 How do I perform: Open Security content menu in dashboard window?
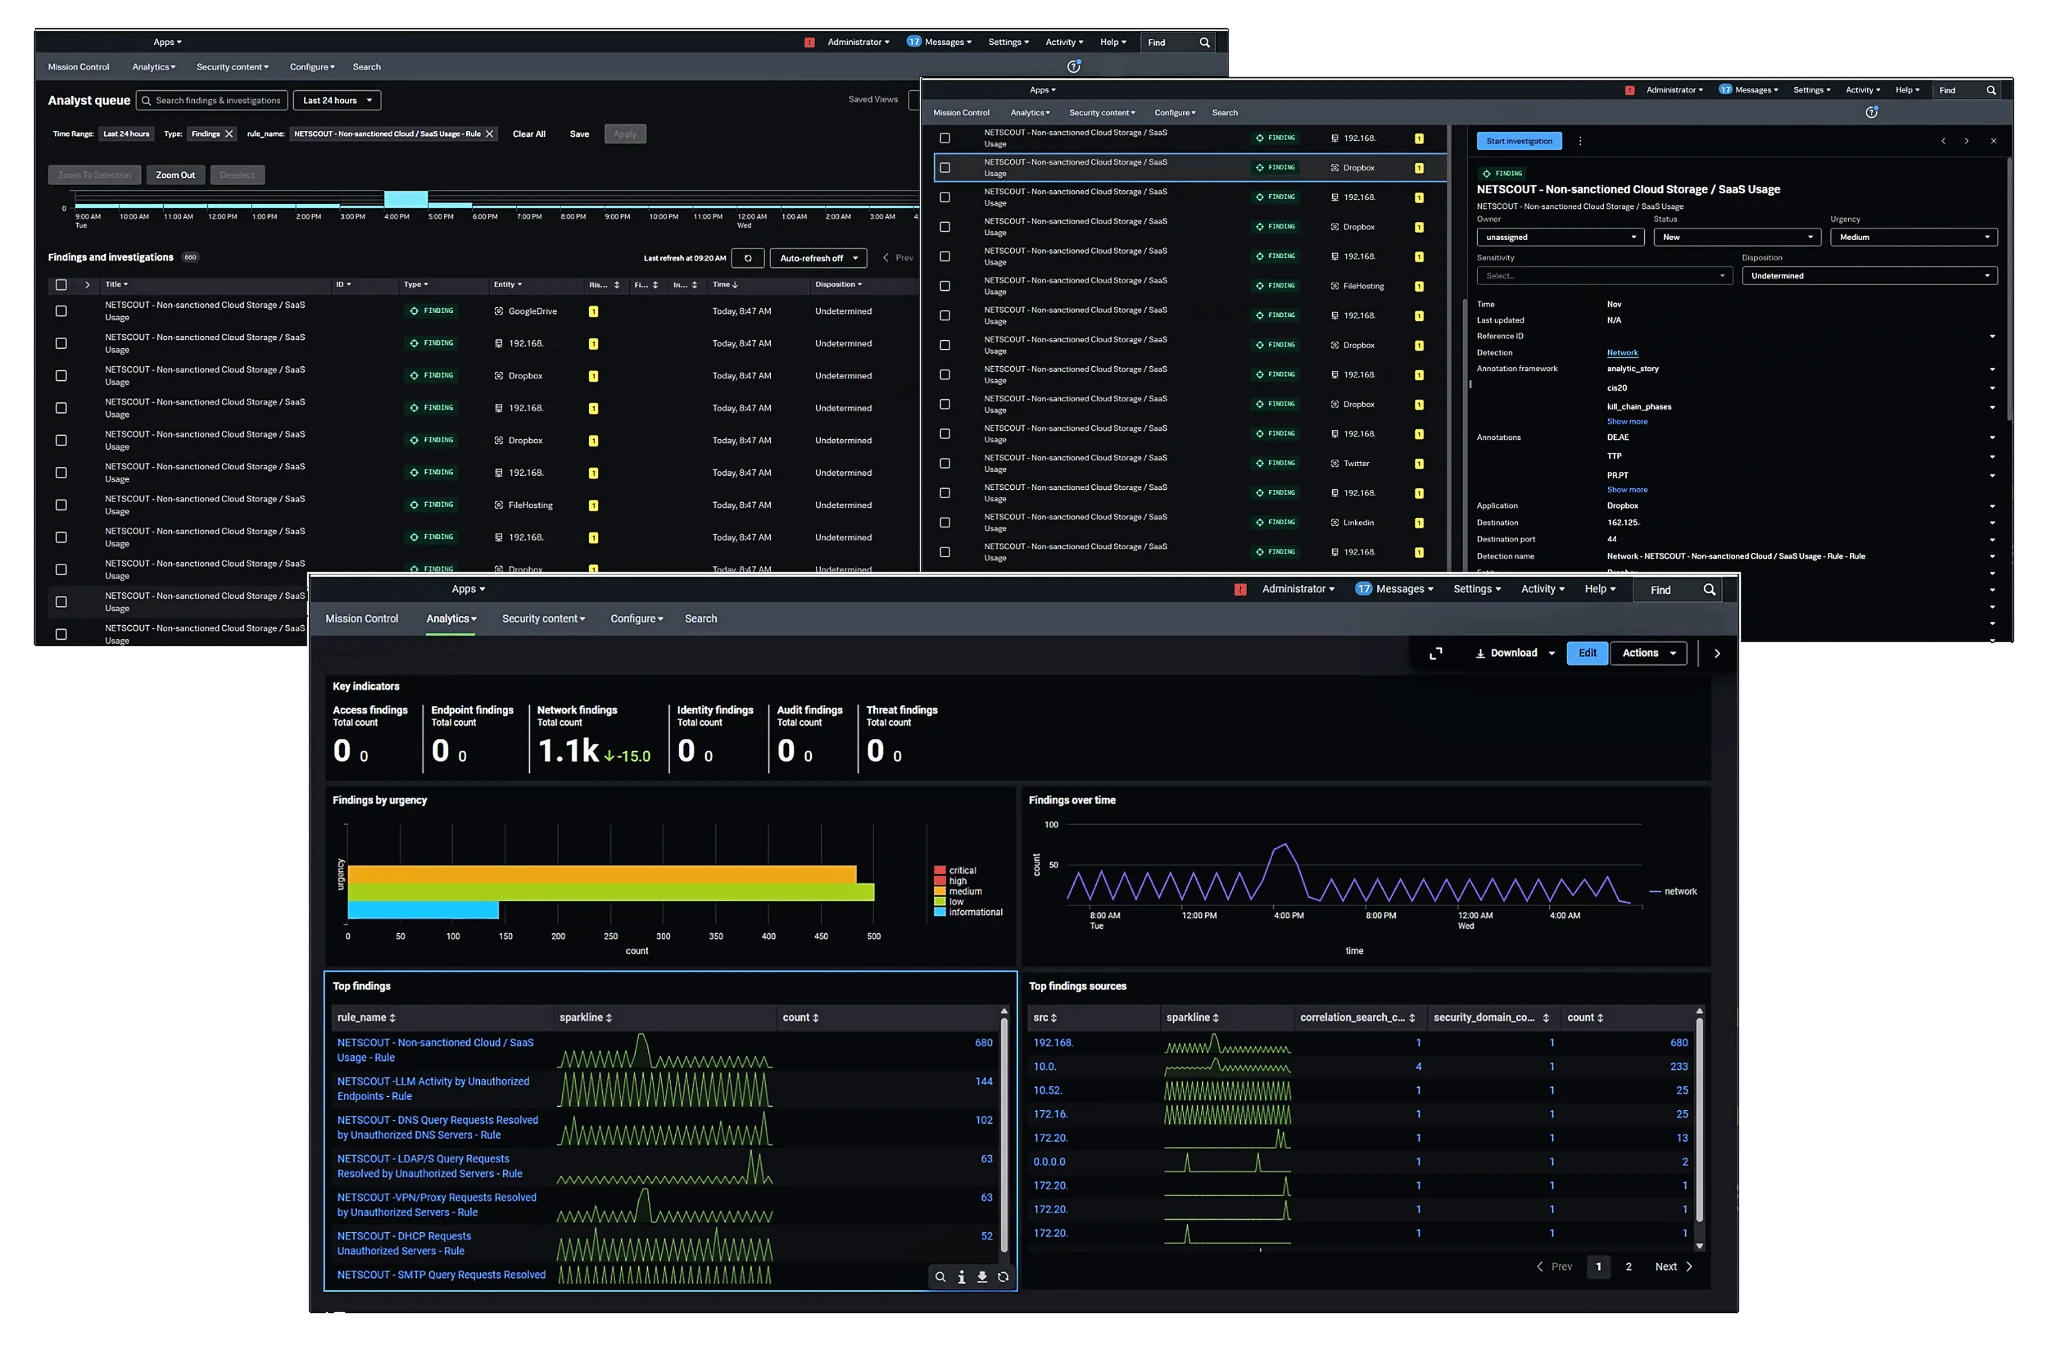click(x=543, y=619)
